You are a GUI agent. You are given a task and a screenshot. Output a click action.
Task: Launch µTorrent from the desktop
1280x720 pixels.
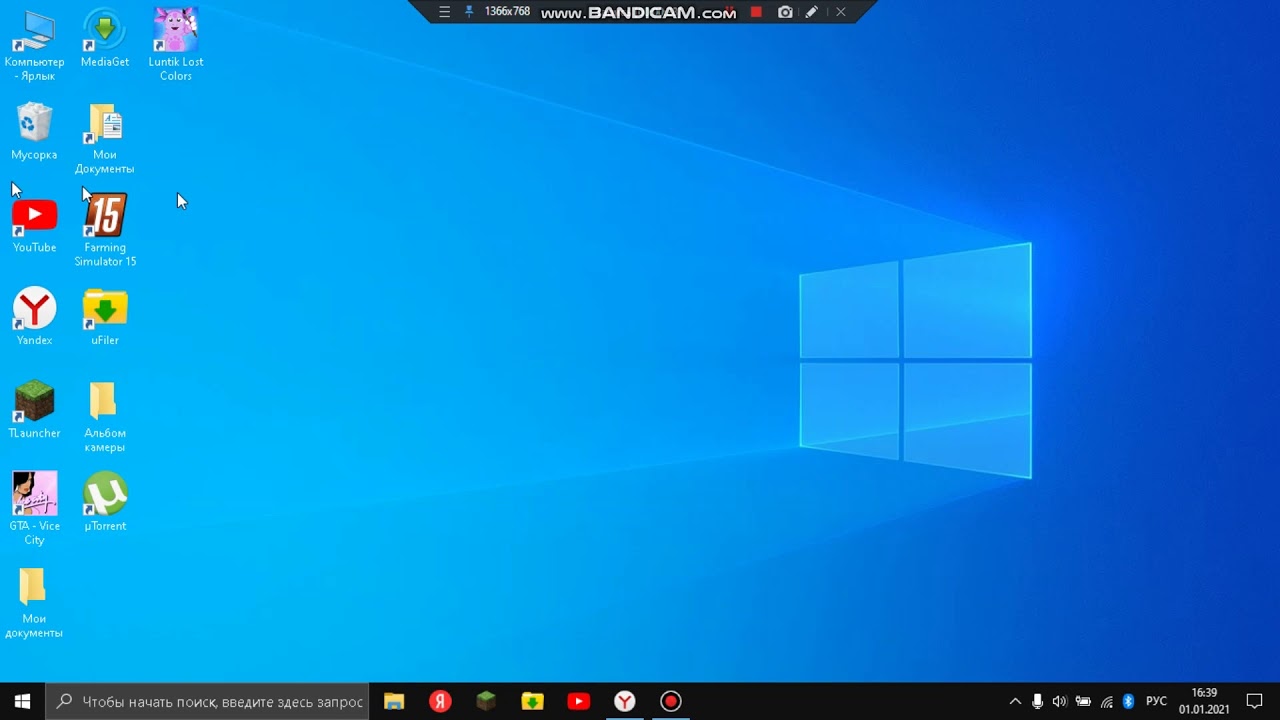click(105, 503)
